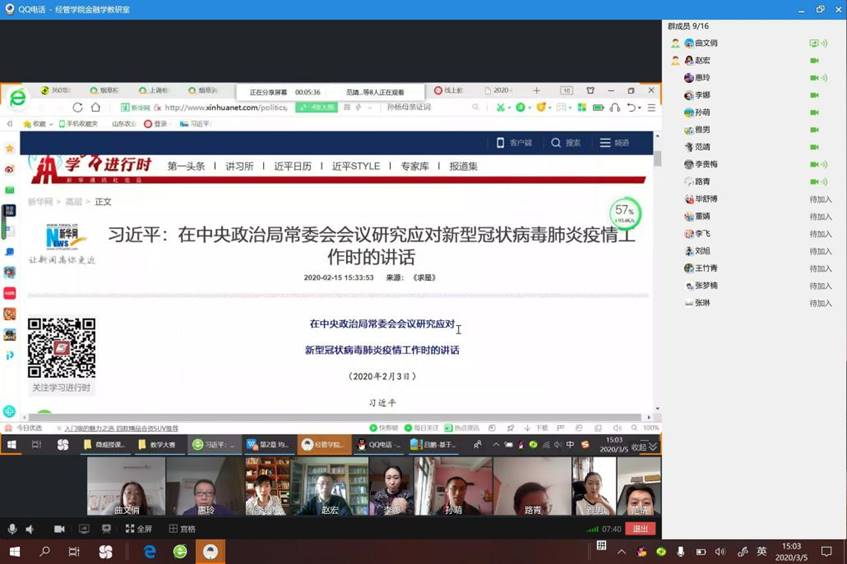Expand the hidden system tray icons arrow
This screenshot has width=847, height=564.
(621, 551)
